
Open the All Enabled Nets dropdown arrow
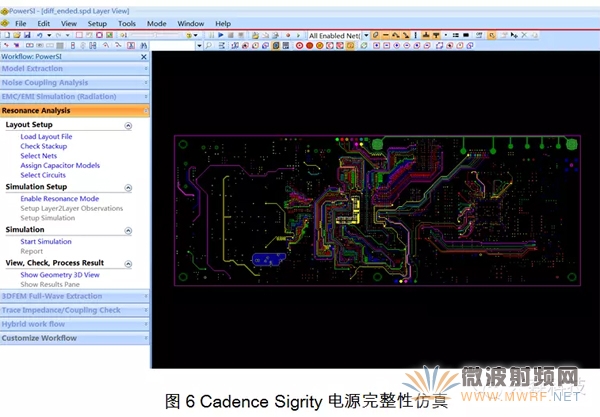pyautogui.click(x=366, y=35)
